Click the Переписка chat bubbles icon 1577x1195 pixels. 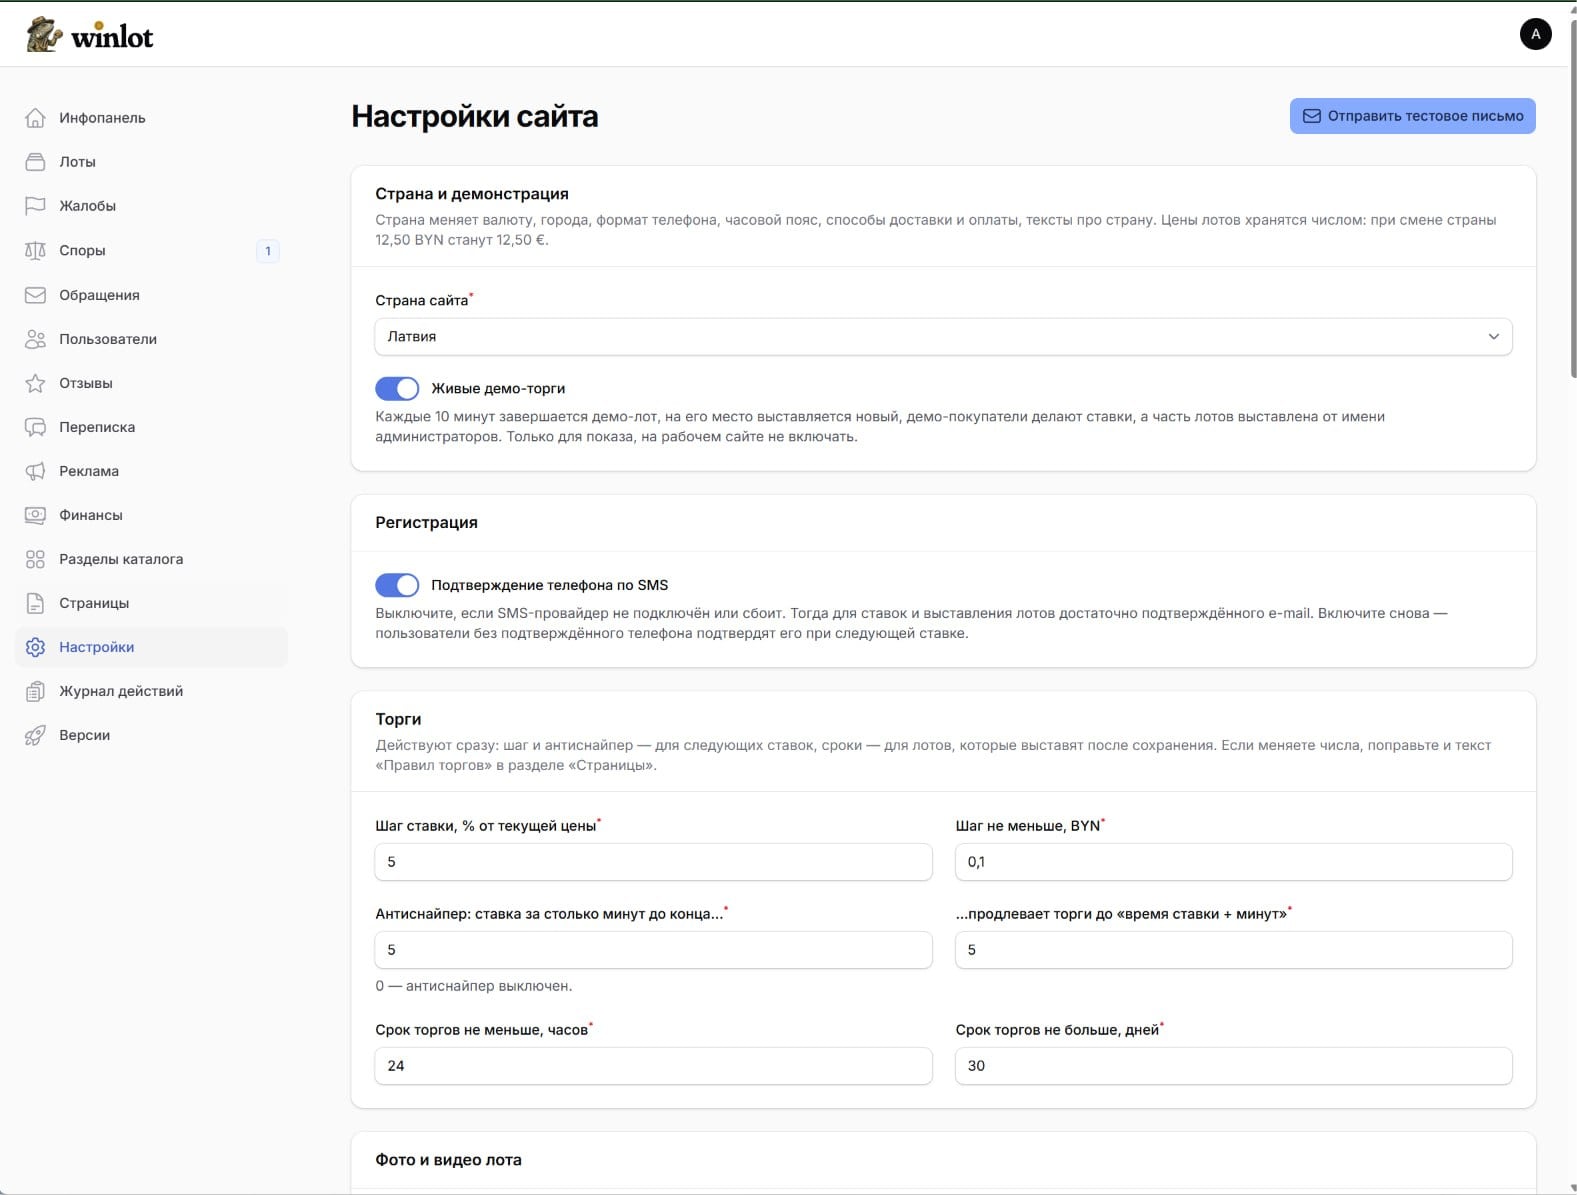click(35, 427)
